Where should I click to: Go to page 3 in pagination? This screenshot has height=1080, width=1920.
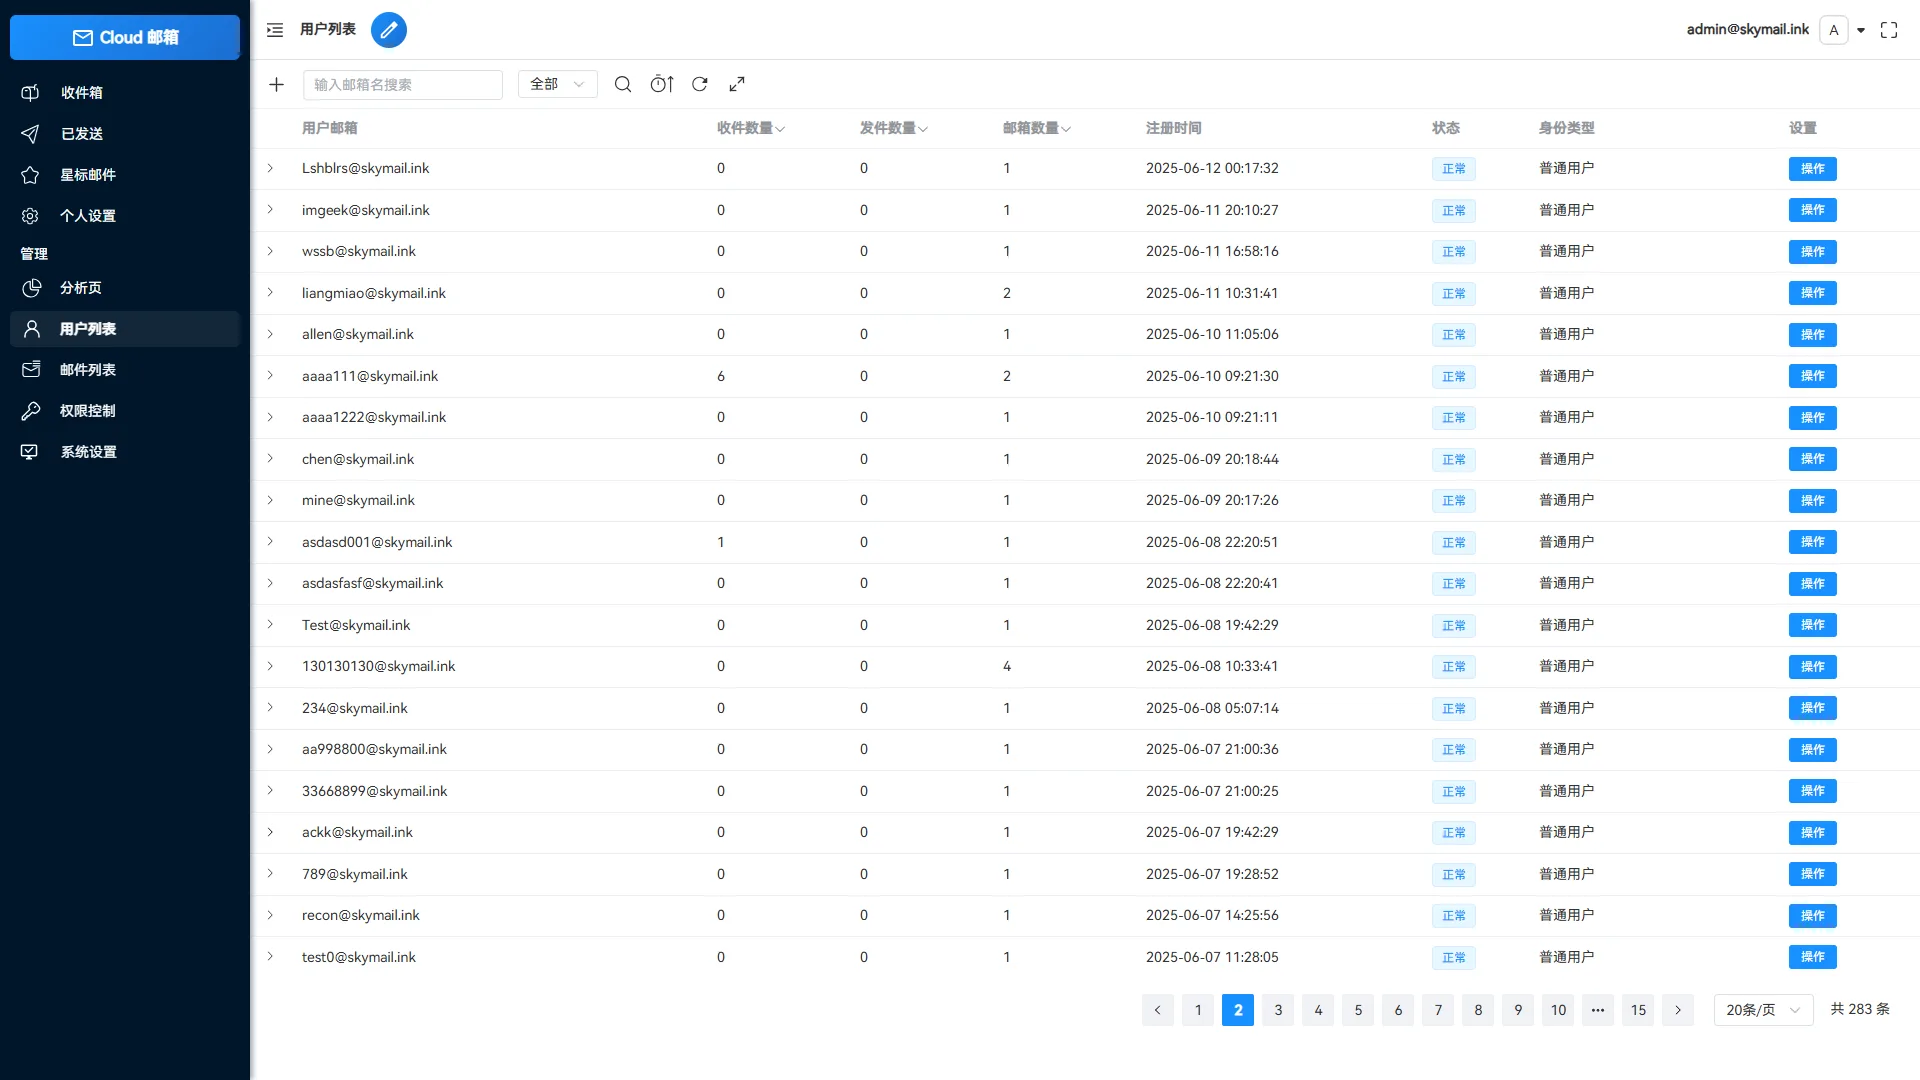click(x=1278, y=1010)
